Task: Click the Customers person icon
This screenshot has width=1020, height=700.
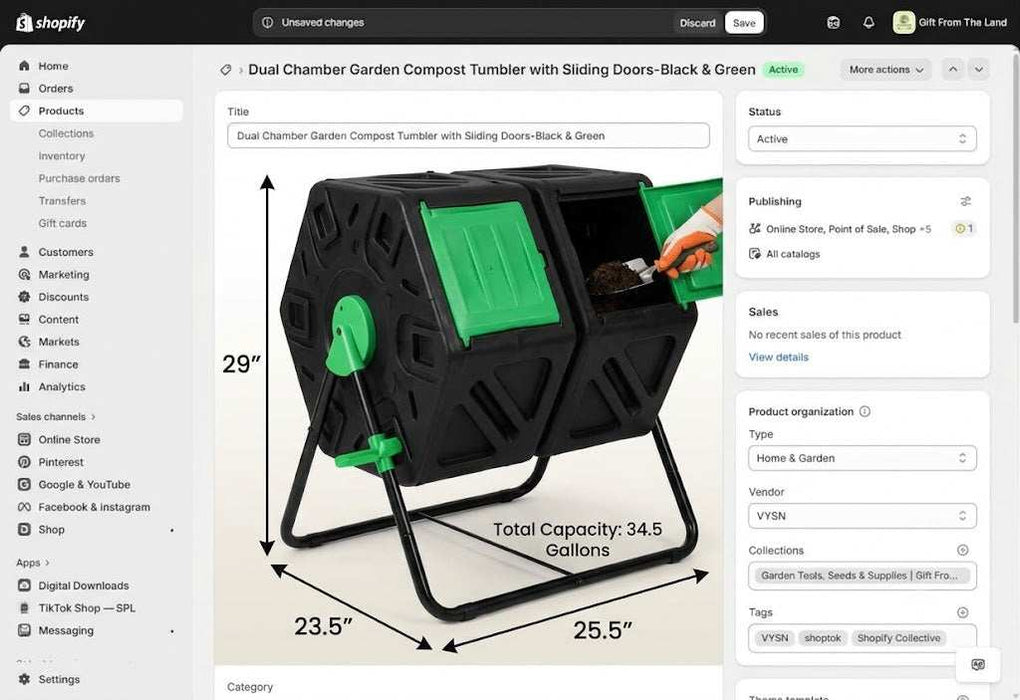Action: point(24,252)
